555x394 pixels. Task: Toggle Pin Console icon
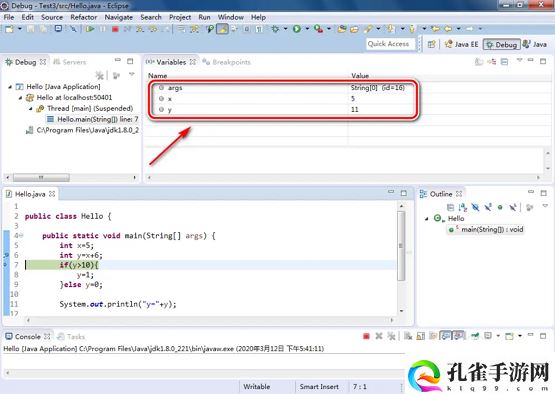475,336
